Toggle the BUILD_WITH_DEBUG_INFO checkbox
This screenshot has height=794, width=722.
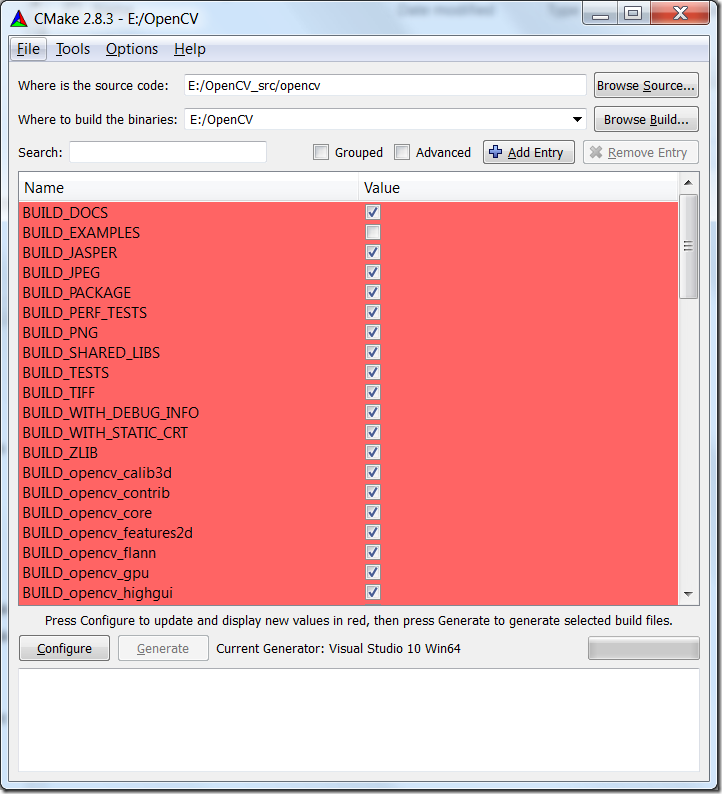(x=373, y=412)
